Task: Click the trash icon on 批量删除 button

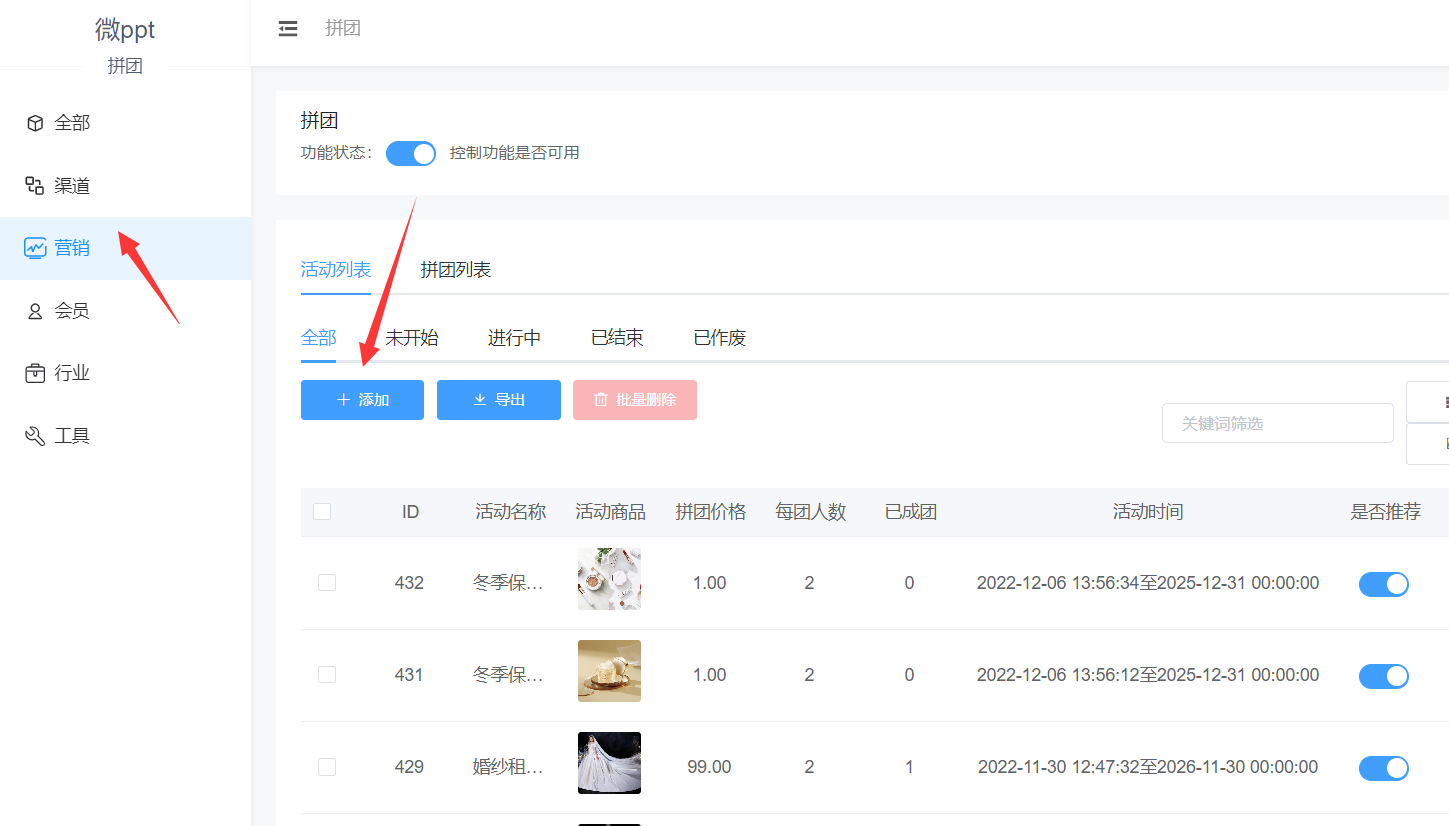Action: [x=601, y=400]
